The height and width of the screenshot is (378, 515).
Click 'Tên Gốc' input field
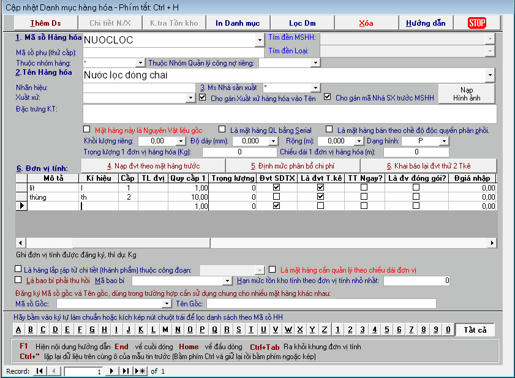point(321,303)
